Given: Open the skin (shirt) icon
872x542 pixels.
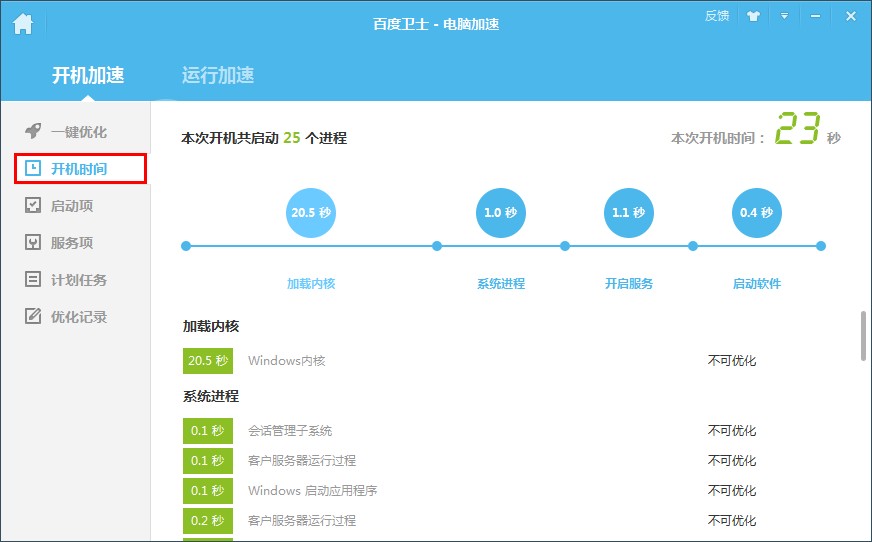Looking at the screenshot, I should tap(753, 16).
